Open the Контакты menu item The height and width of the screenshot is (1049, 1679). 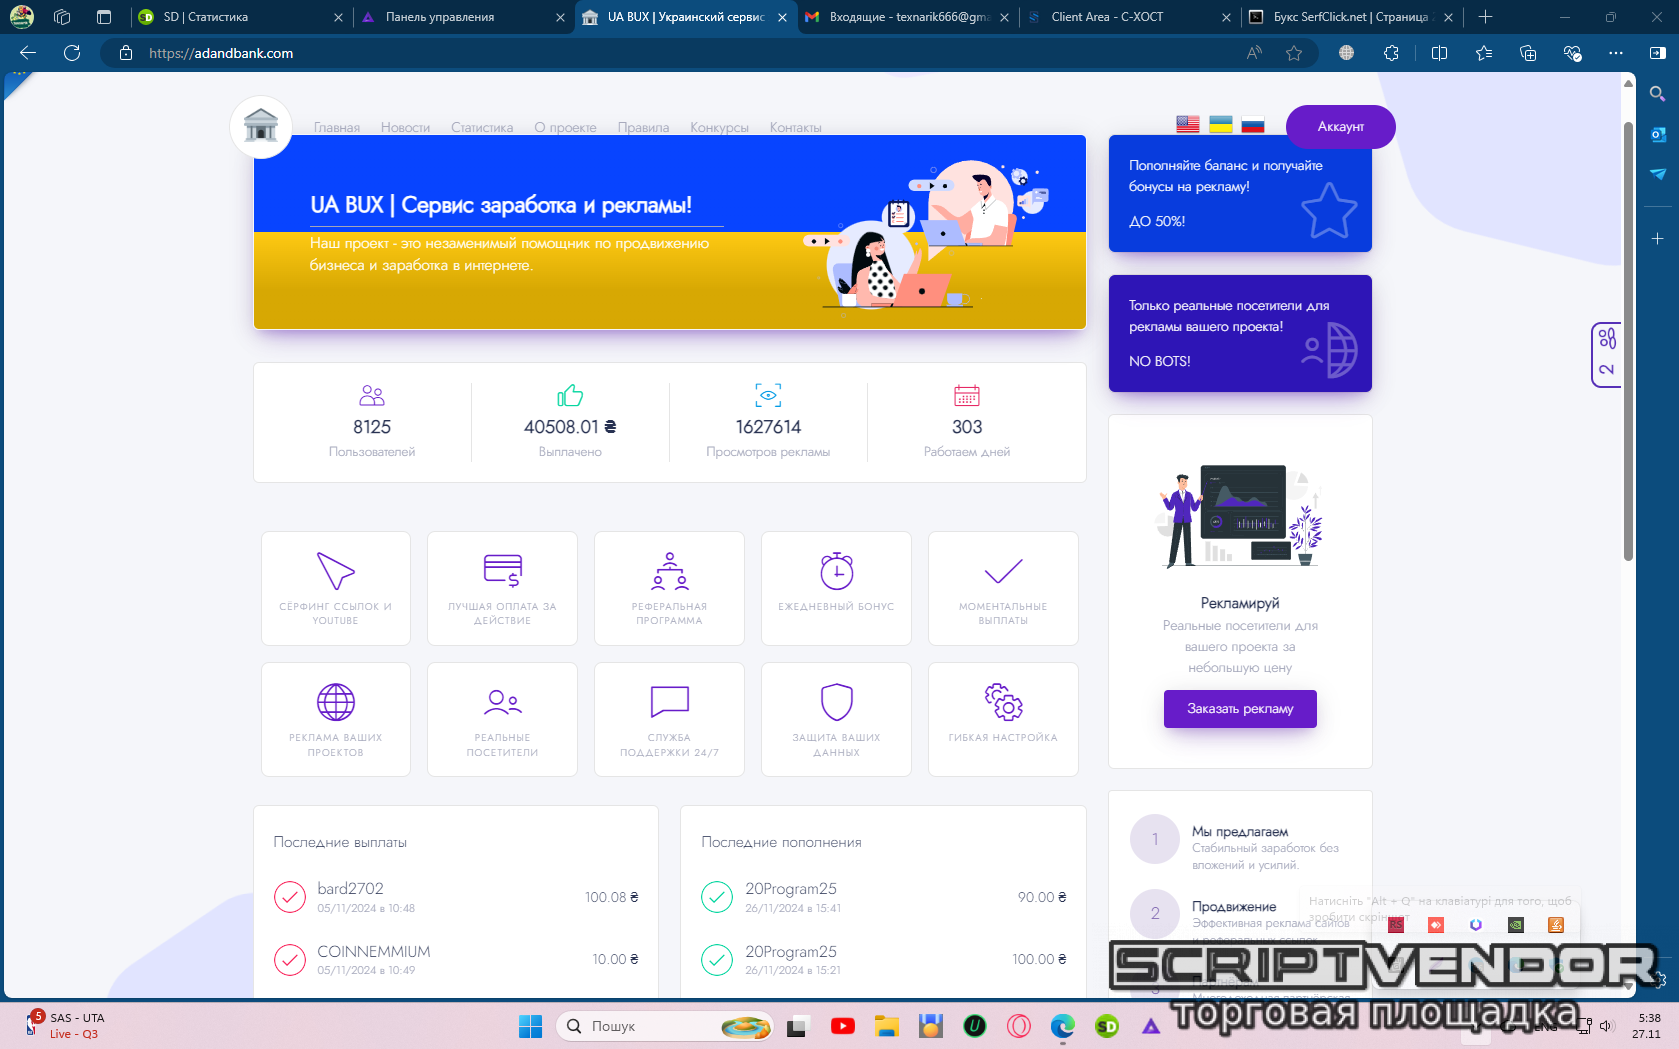coord(795,128)
